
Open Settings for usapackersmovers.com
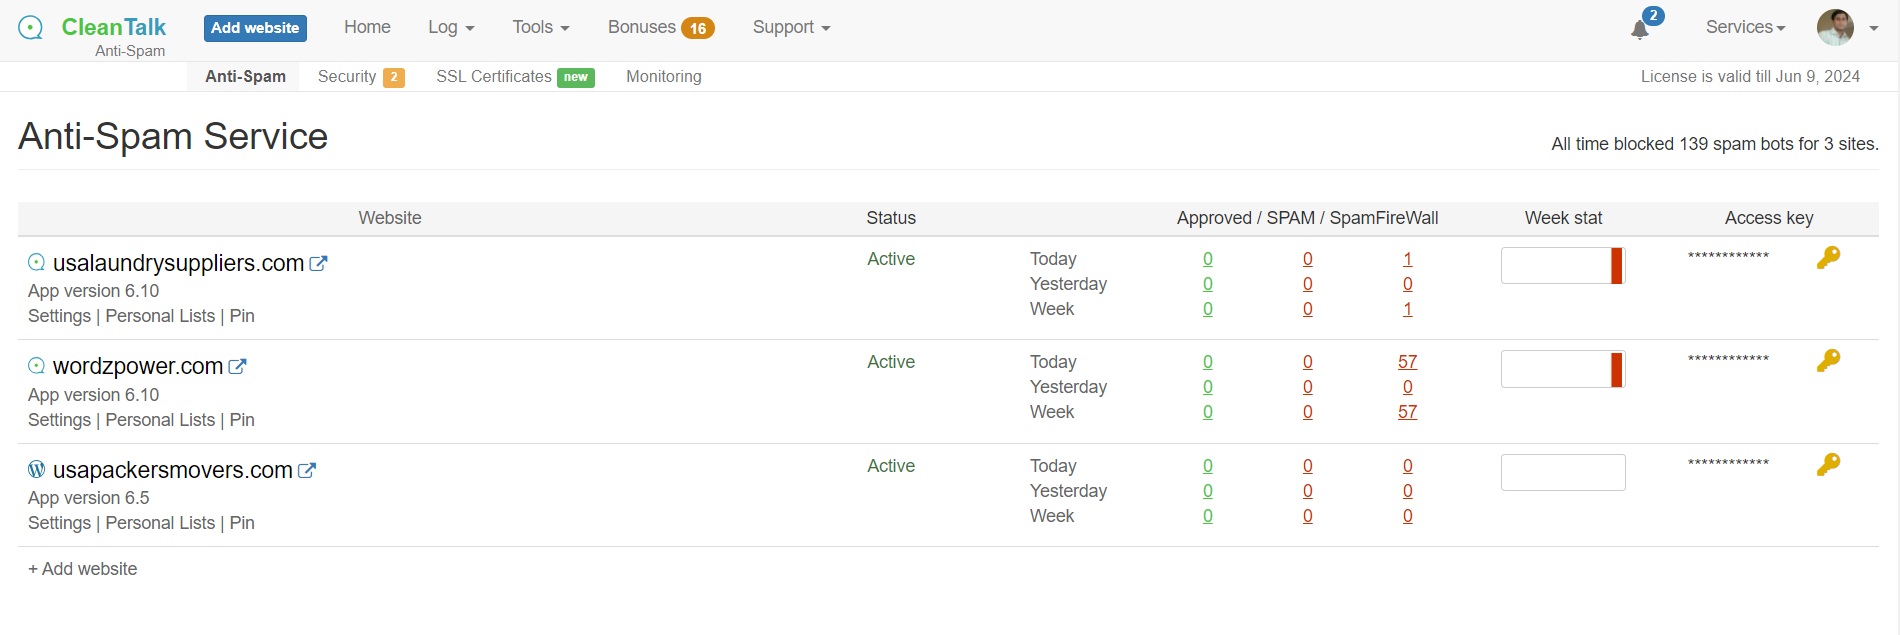tap(59, 523)
